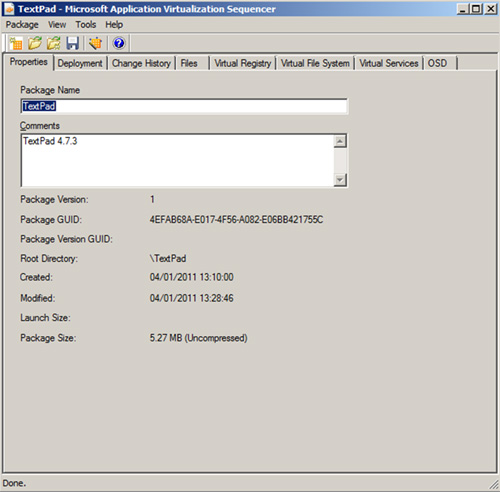
Task: Open the OSD tab
Action: [x=440, y=63]
